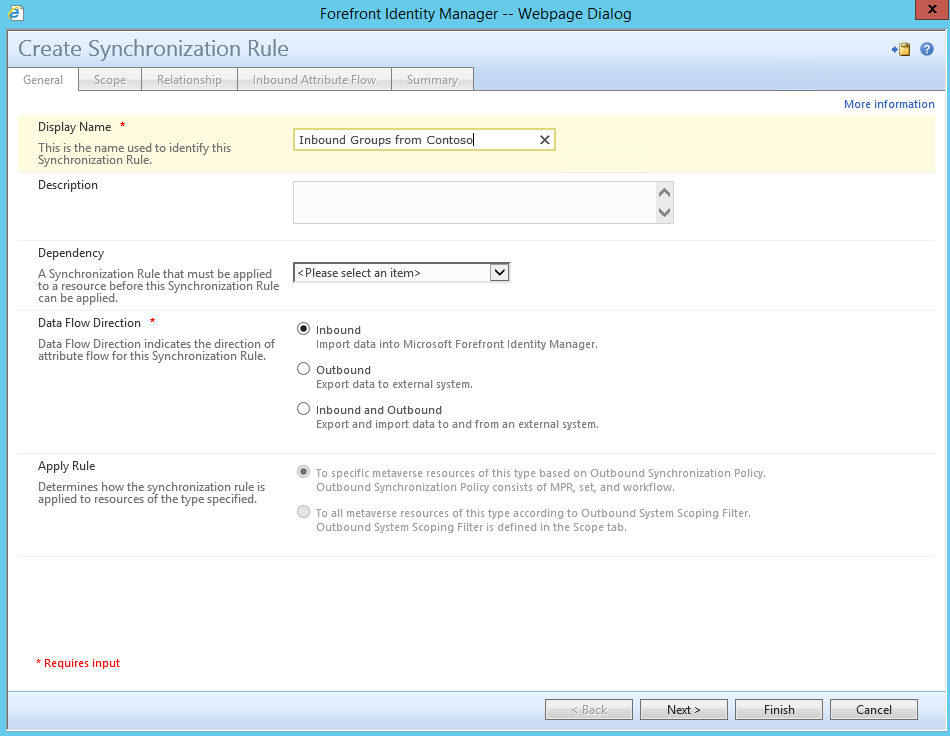Viewport: 950px width, 736px height.
Task: Click the Next button
Action: click(x=683, y=709)
